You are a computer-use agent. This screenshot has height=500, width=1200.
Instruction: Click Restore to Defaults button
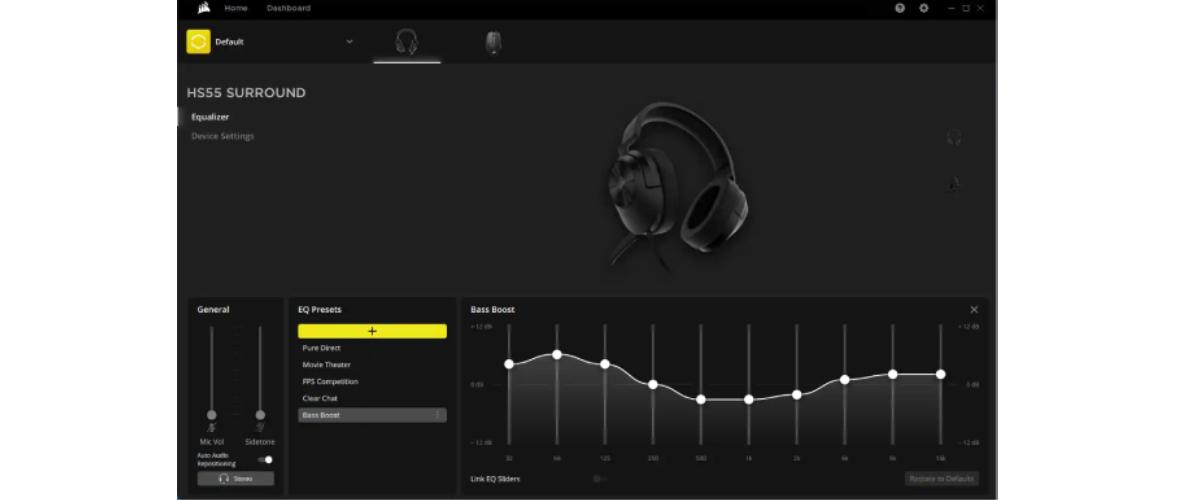942,479
